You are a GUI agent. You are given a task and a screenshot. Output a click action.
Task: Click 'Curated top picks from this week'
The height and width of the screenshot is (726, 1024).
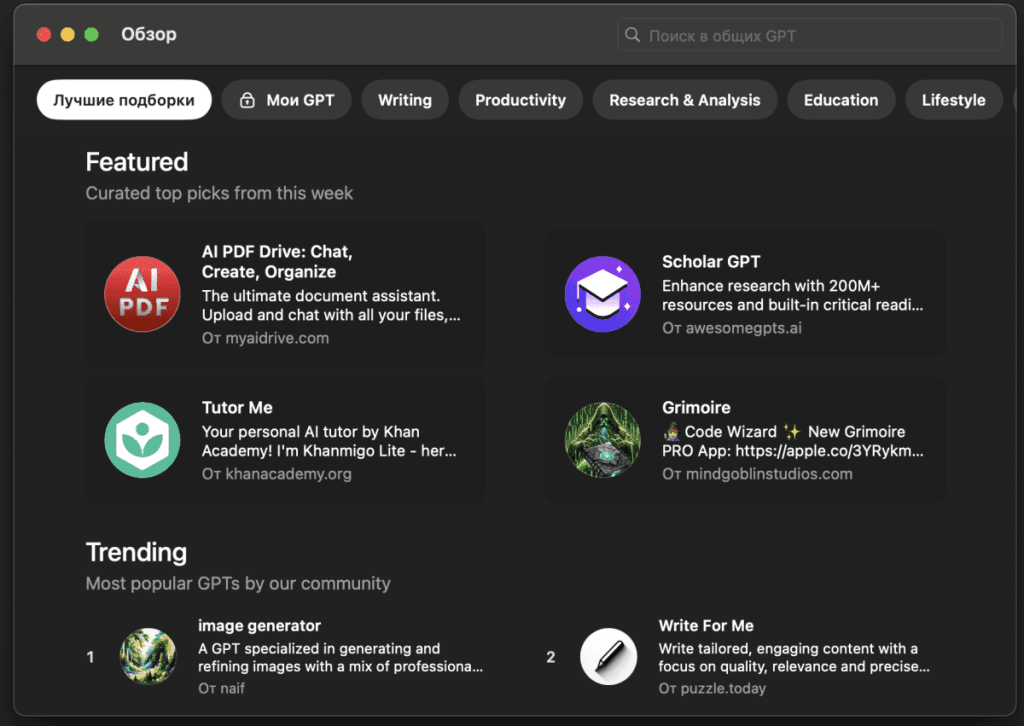[219, 193]
